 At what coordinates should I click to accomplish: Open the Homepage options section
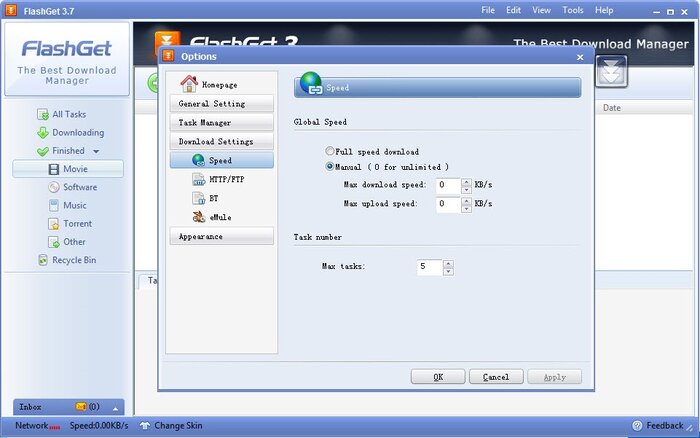click(x=208, y=84)
